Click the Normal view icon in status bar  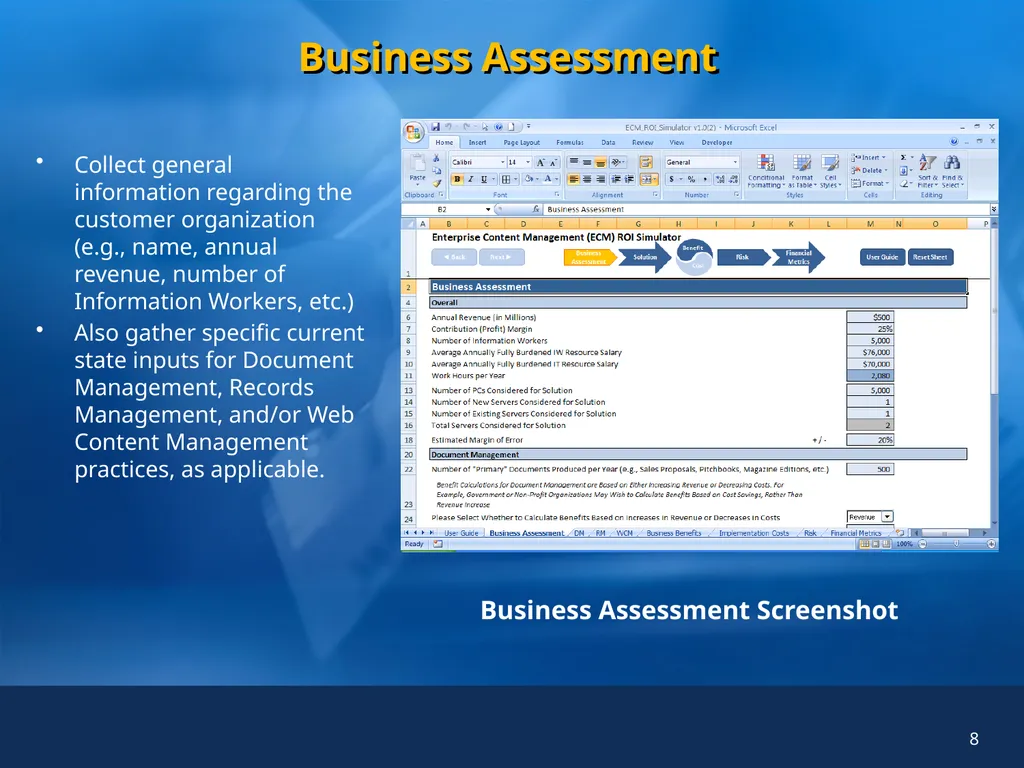coord(864,544)
